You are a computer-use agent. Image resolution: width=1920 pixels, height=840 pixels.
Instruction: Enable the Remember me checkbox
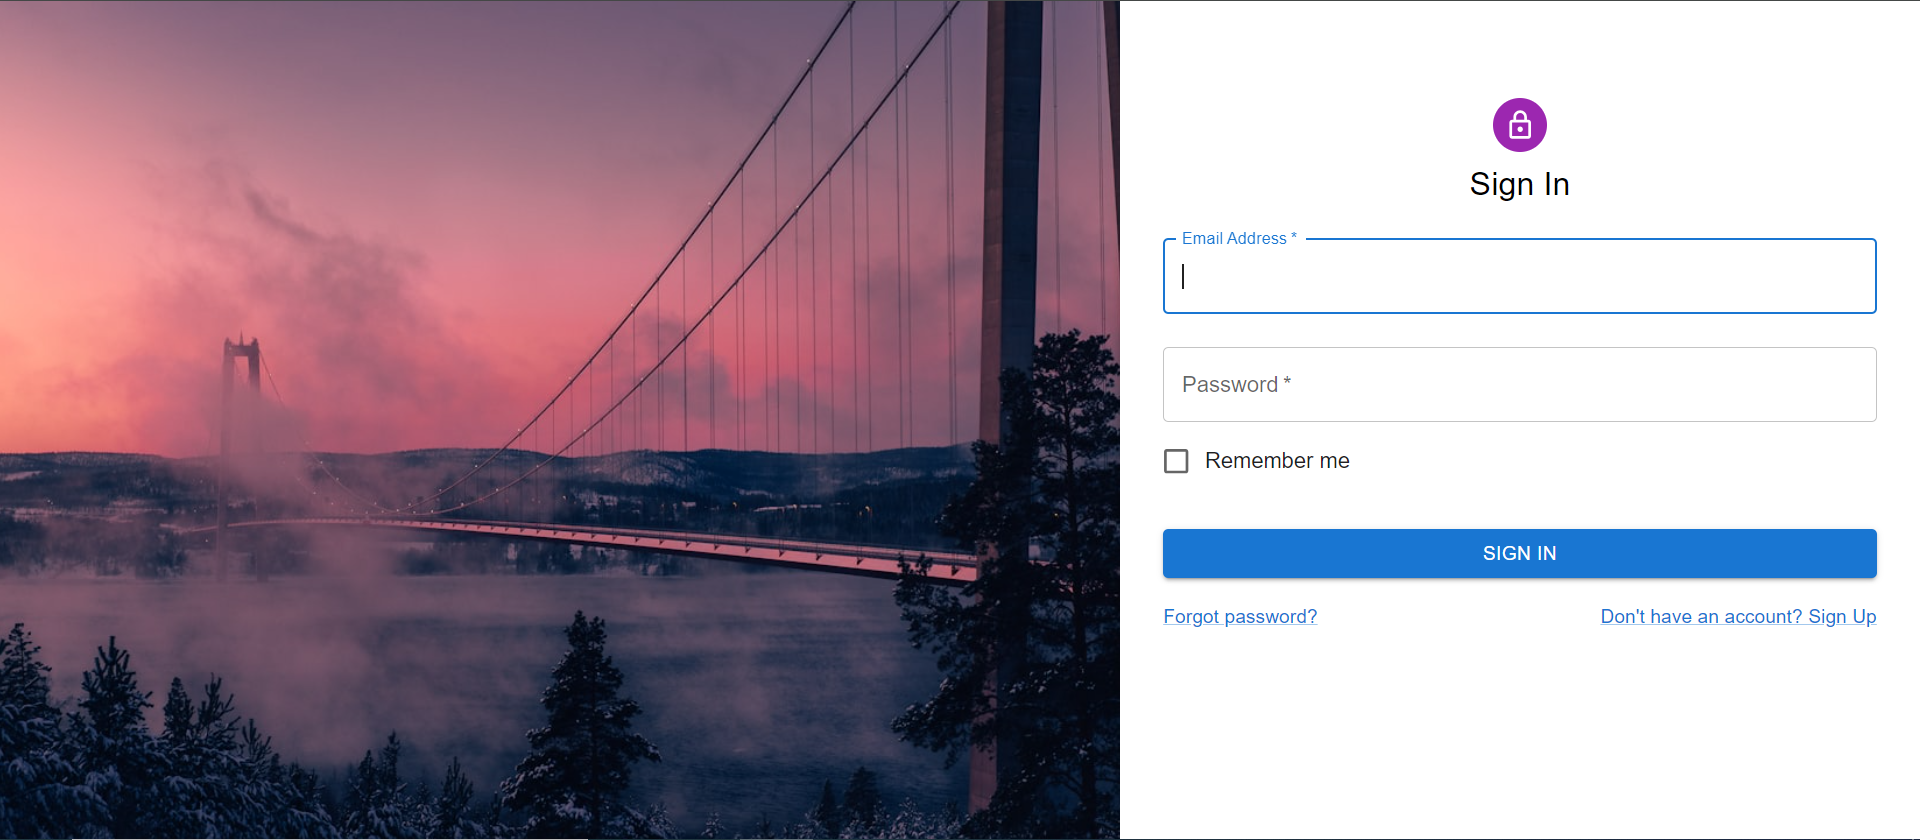[1176, 461]
